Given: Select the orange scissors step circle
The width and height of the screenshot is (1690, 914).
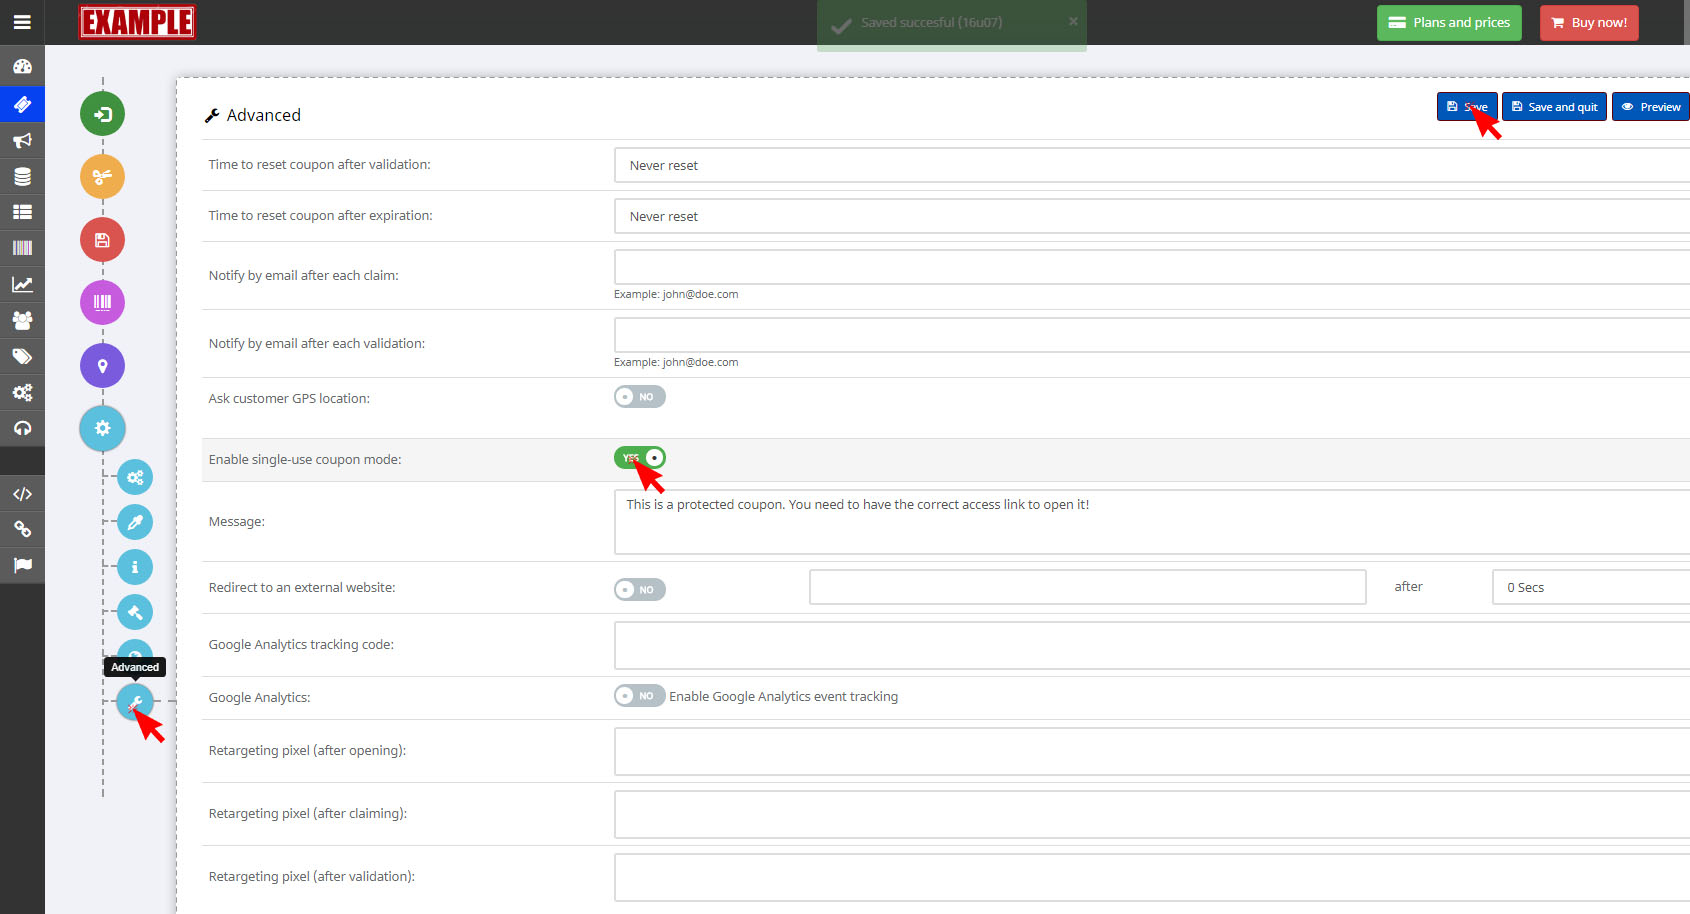Looking at the screenshot, I should [x=102, y=177].
